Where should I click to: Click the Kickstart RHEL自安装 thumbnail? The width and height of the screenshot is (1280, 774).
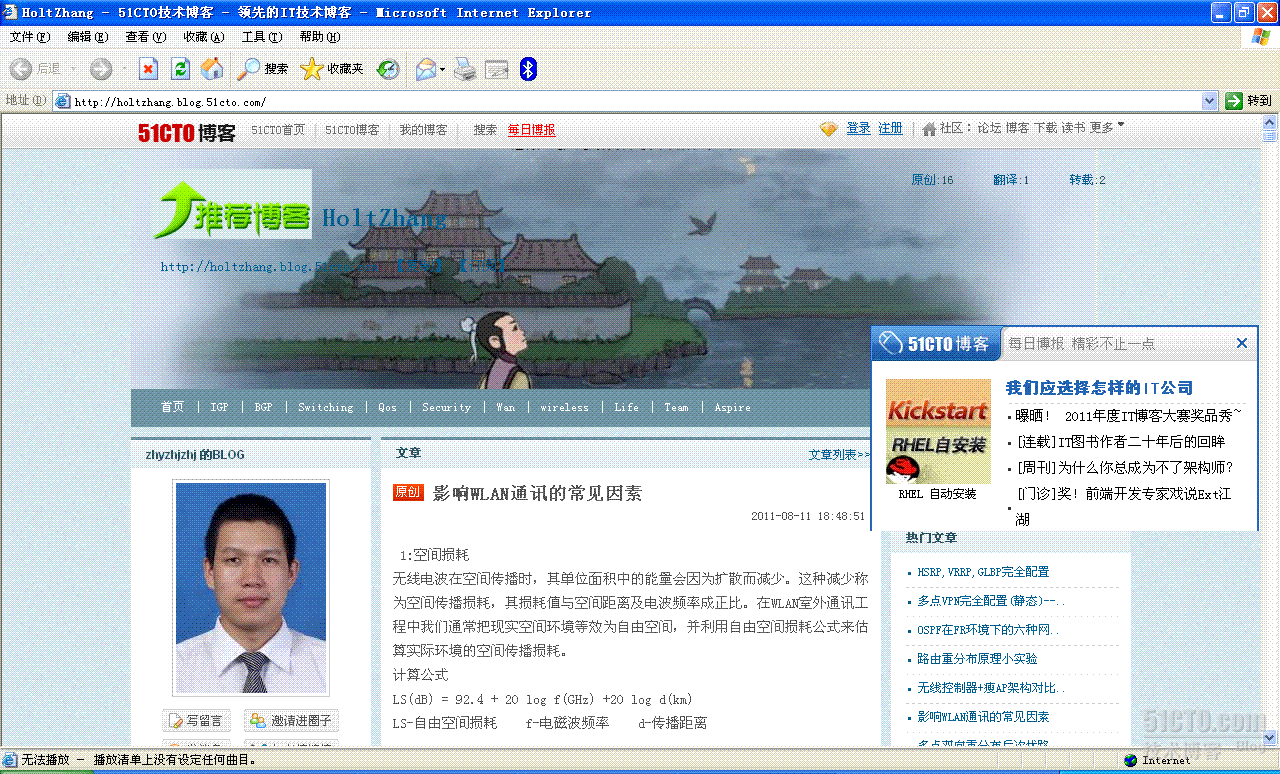(938, 432)
